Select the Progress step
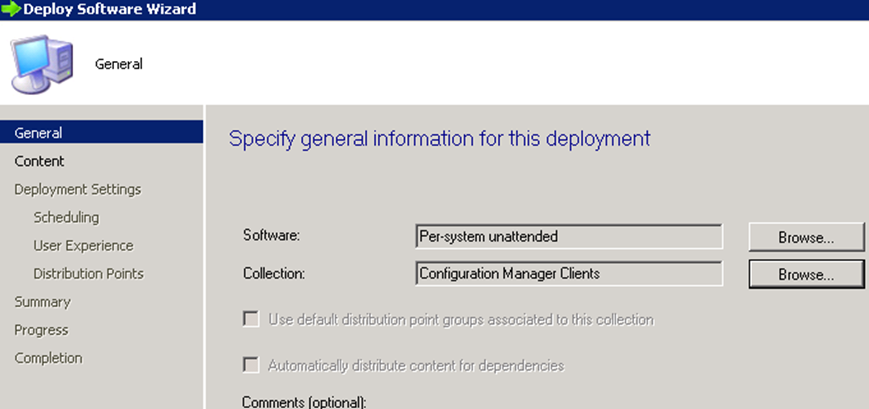 click(x=41, y=330)
